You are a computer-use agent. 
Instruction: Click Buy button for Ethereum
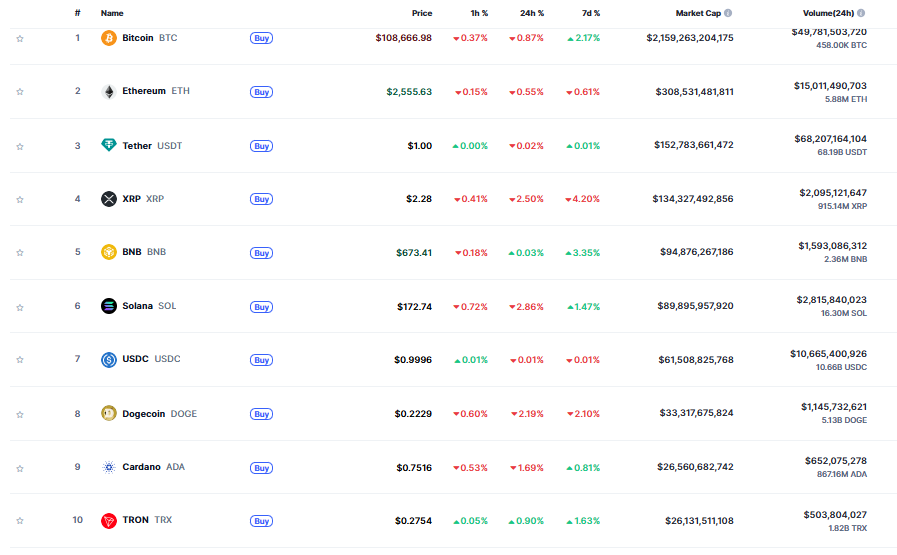pos(261,92)
